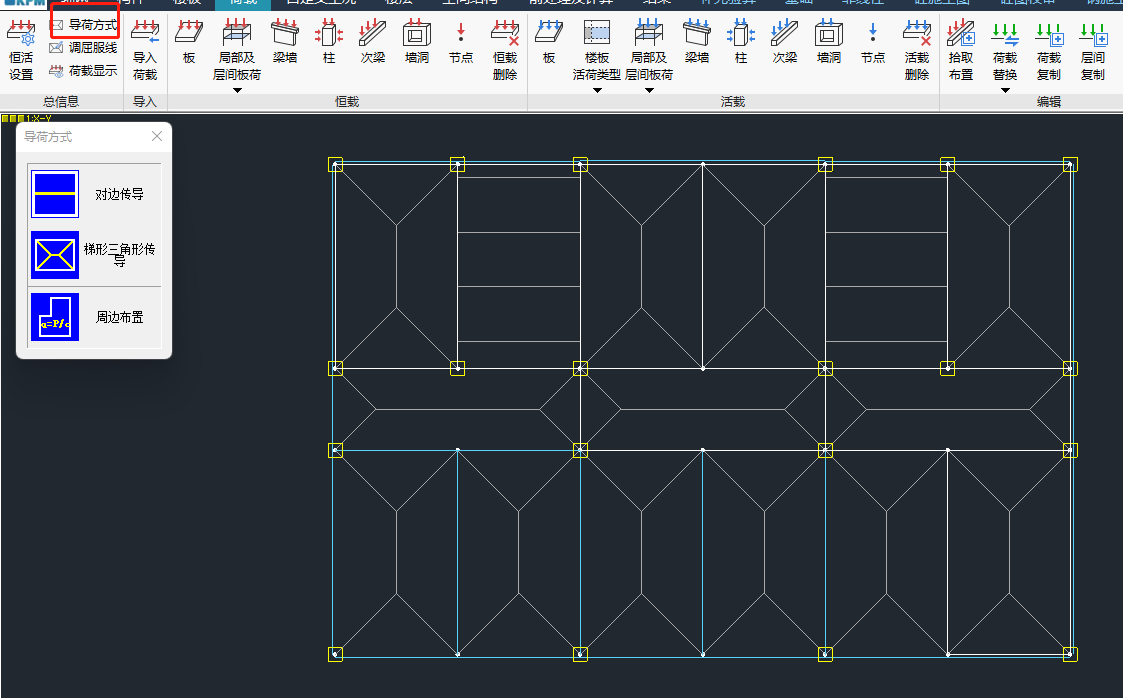Select 柱 column load in 活载 group
This screenshot has height=698, width=1123.
click(x=741, y=42)
